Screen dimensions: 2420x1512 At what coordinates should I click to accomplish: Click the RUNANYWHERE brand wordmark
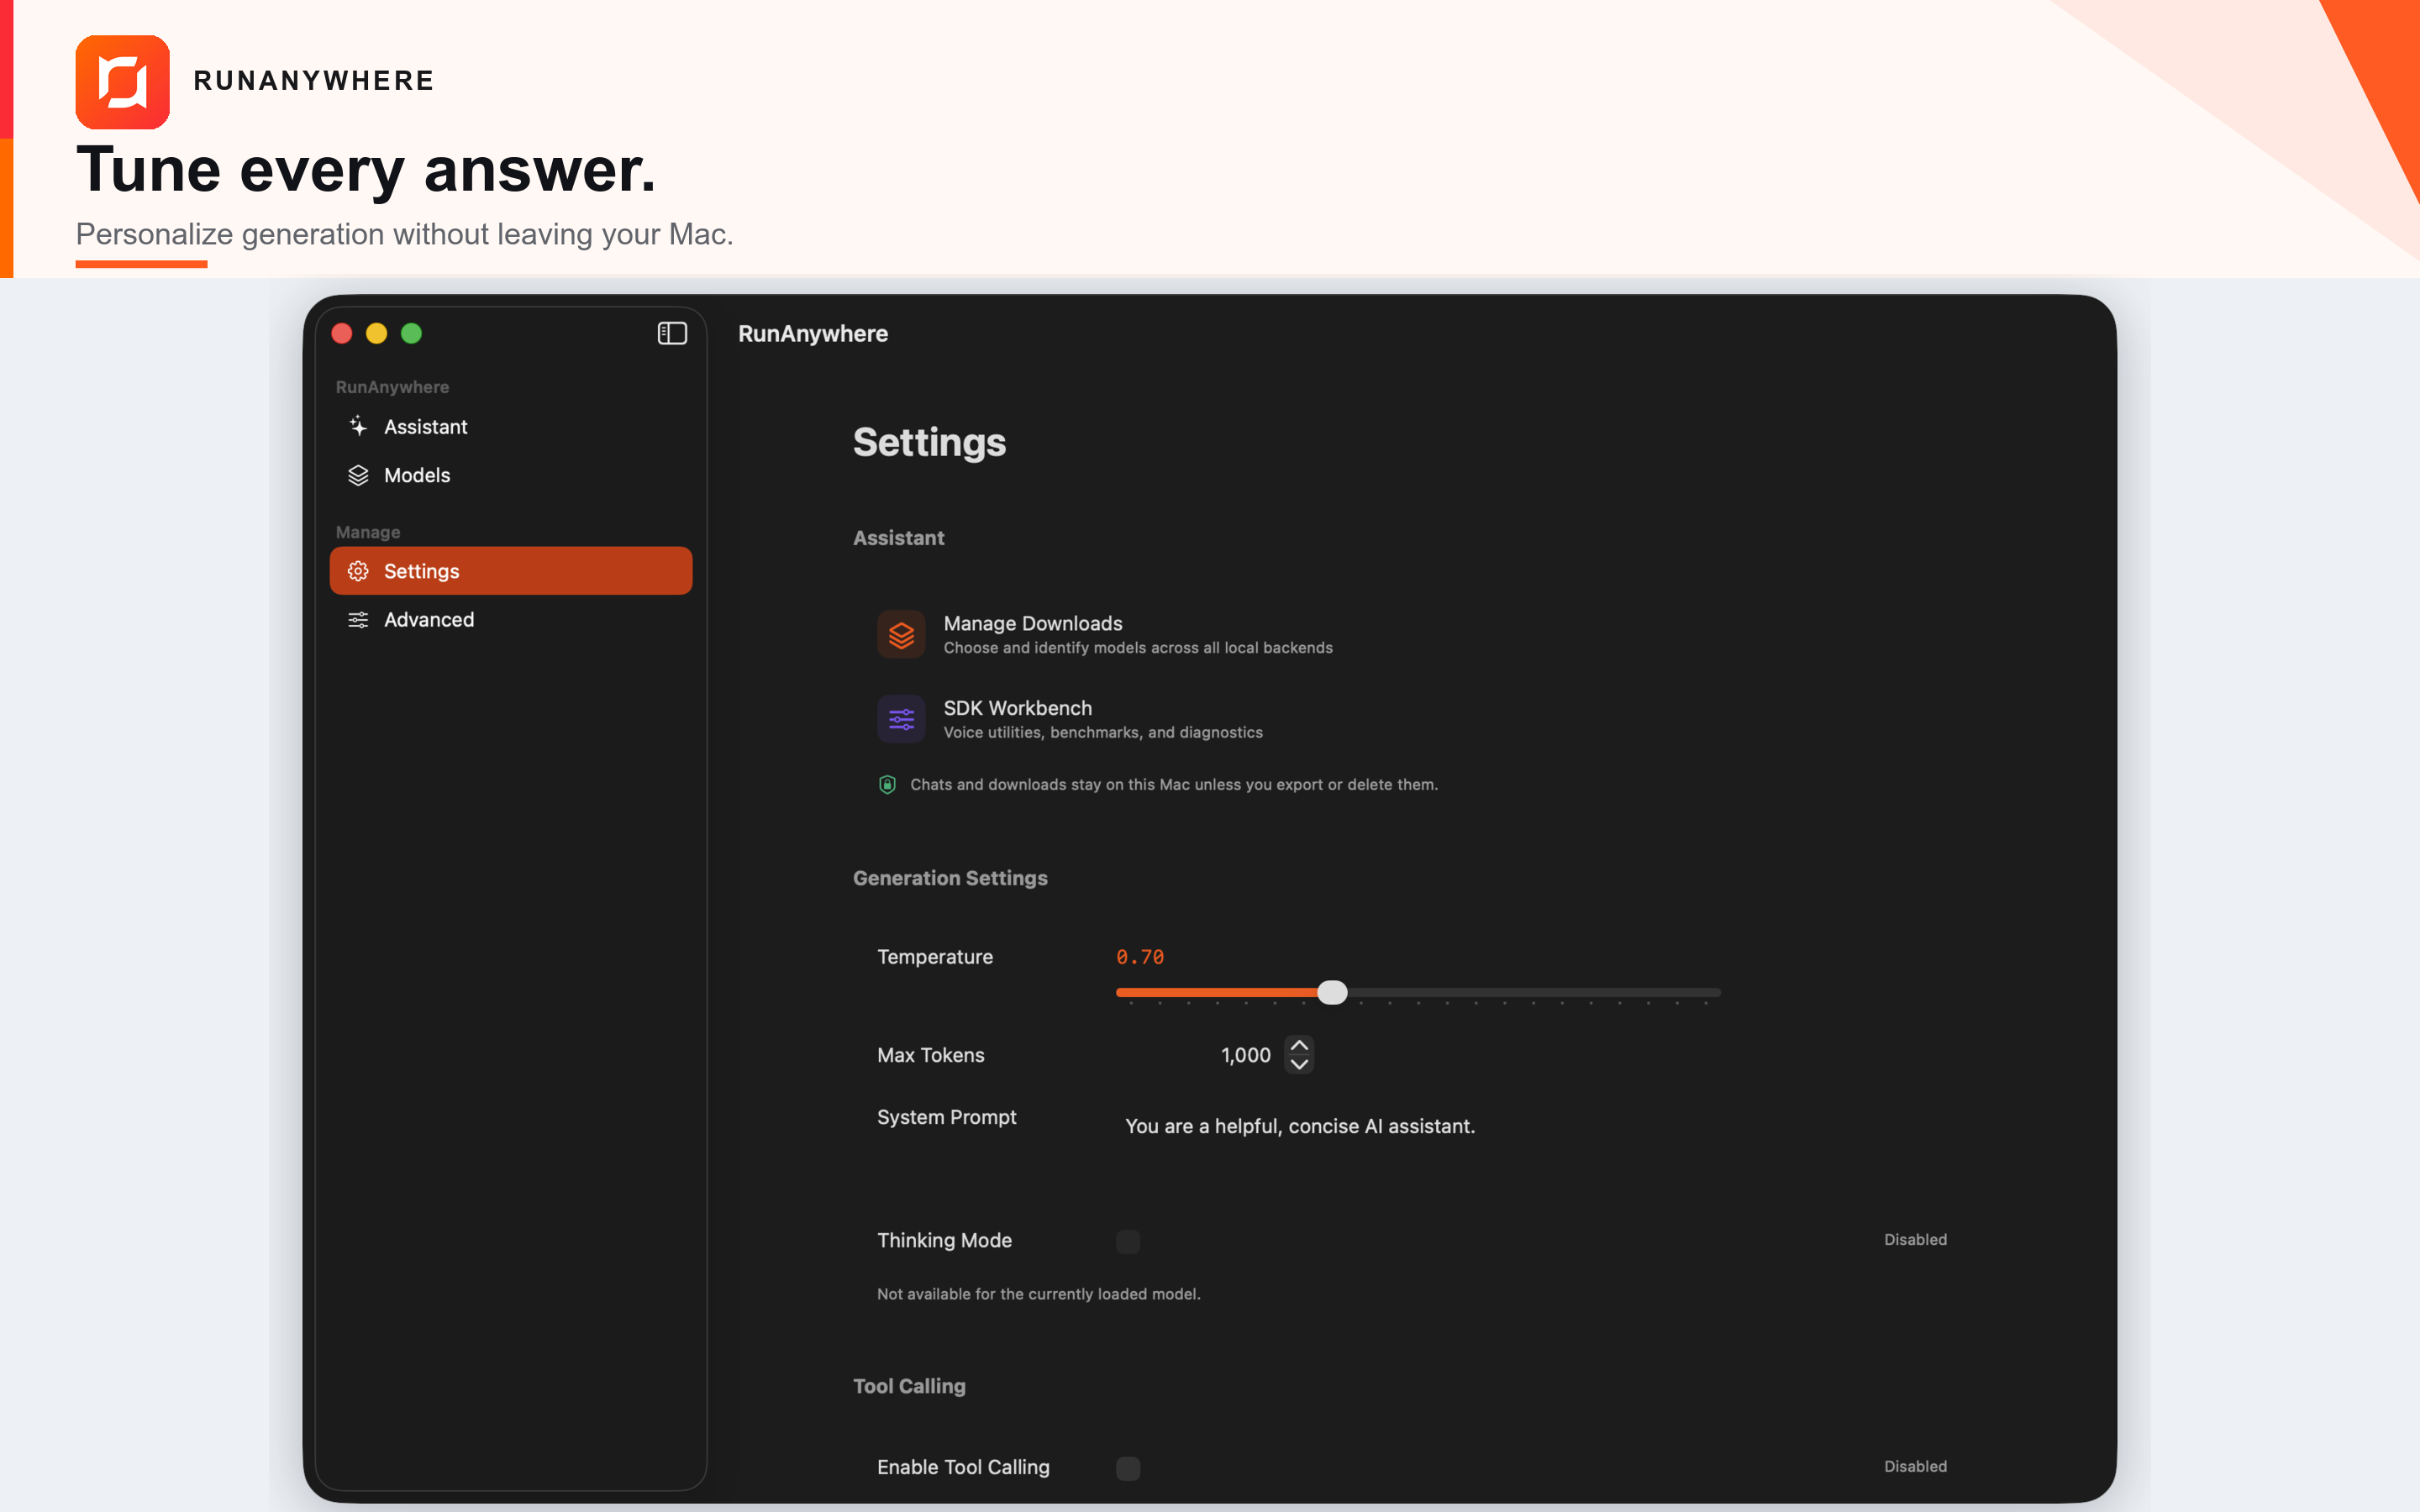(x=314, y=81)
